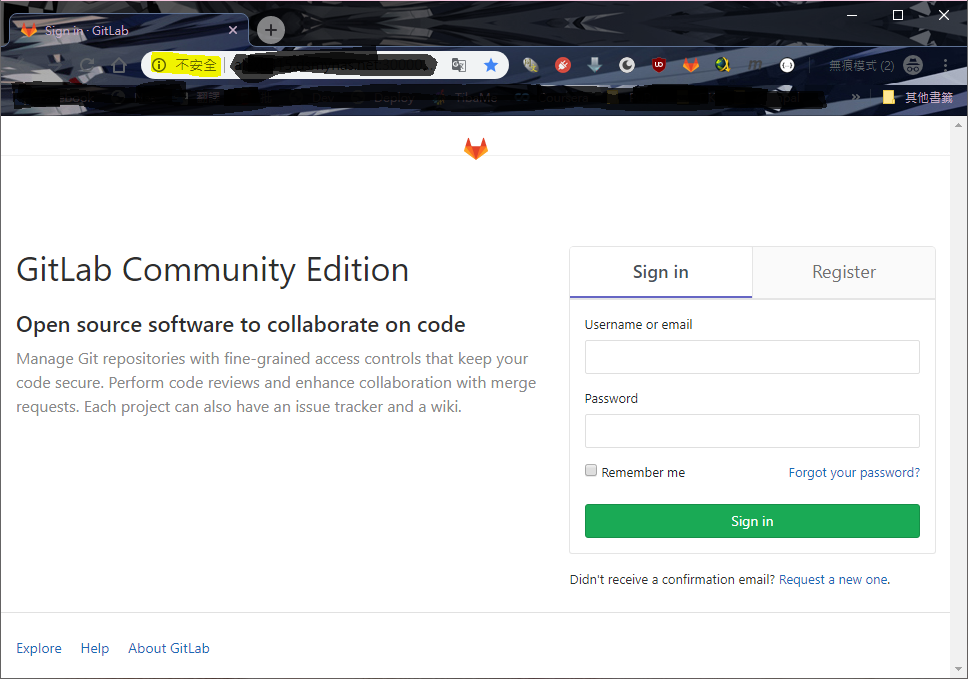The width and height of the screenshot is (968, 679).
Task: Open the overflow bookmarks chevron
Action: (855, 97)
